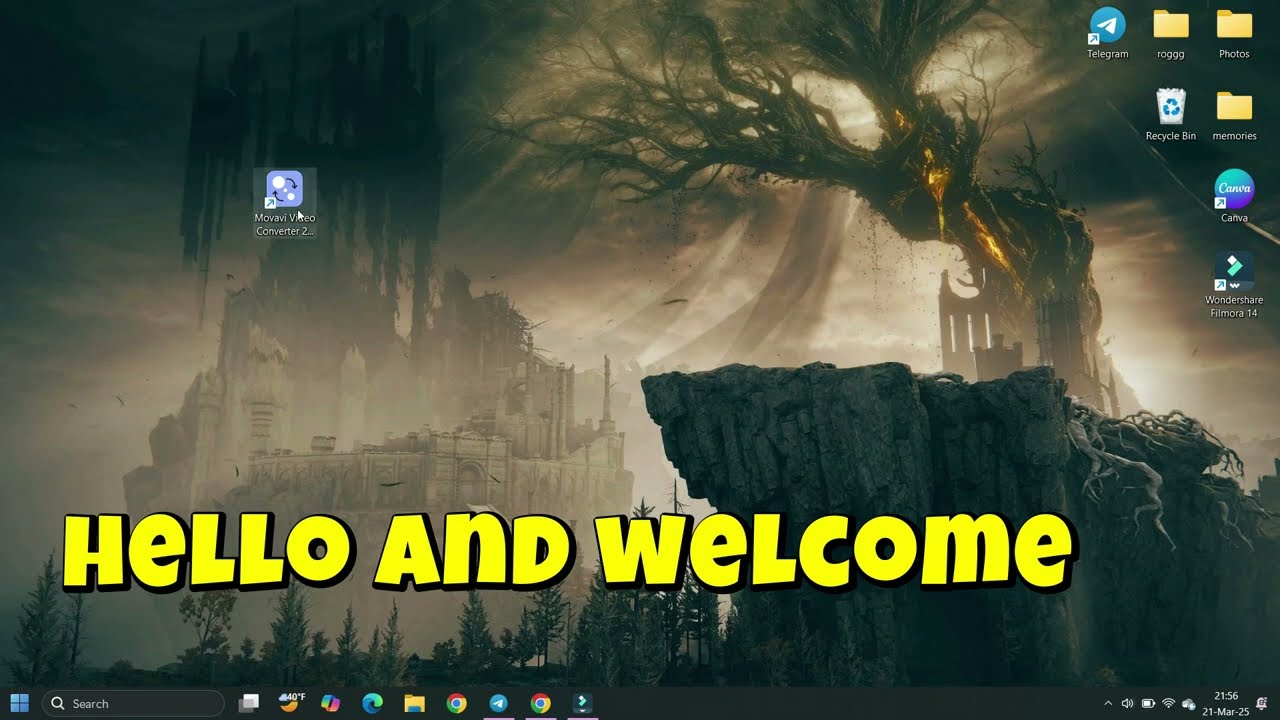Launch Microsoft Edge from the taskbar
Screen dimensions: 1280x720
click(372, 703)
